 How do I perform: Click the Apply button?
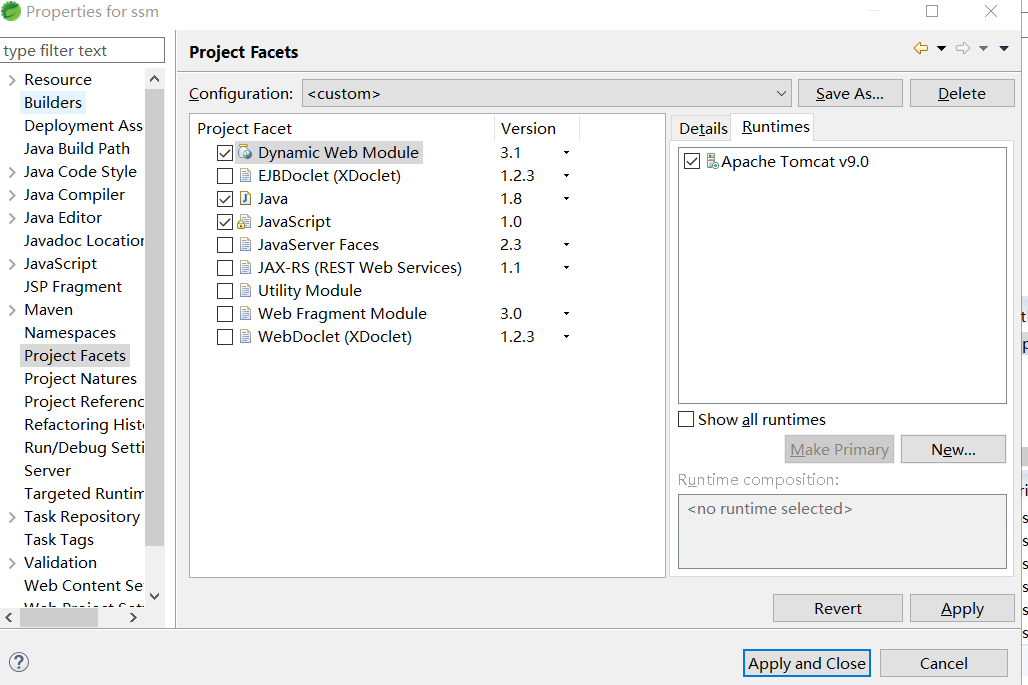(962, 608)
